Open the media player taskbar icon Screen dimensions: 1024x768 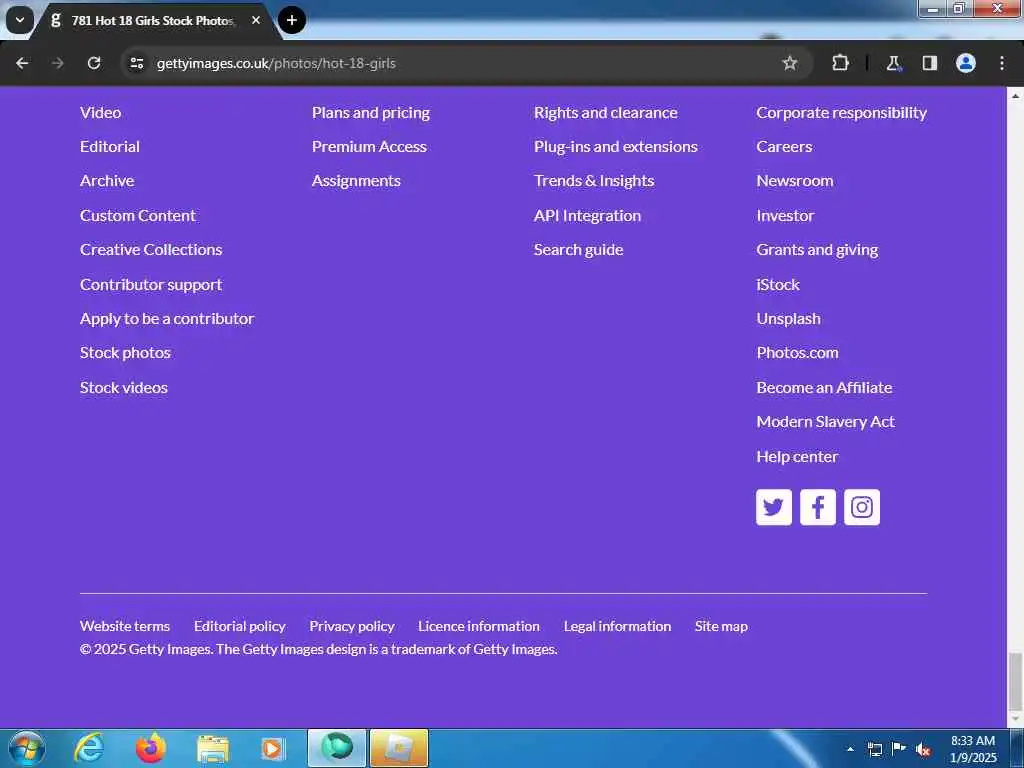click(x=272, y=749)
